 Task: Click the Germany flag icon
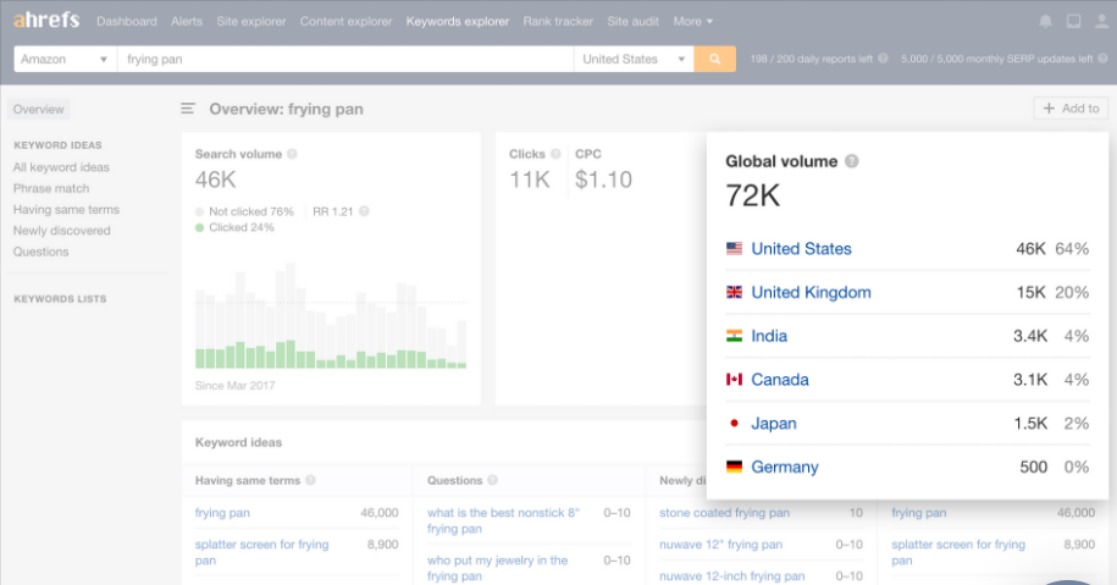734,467
